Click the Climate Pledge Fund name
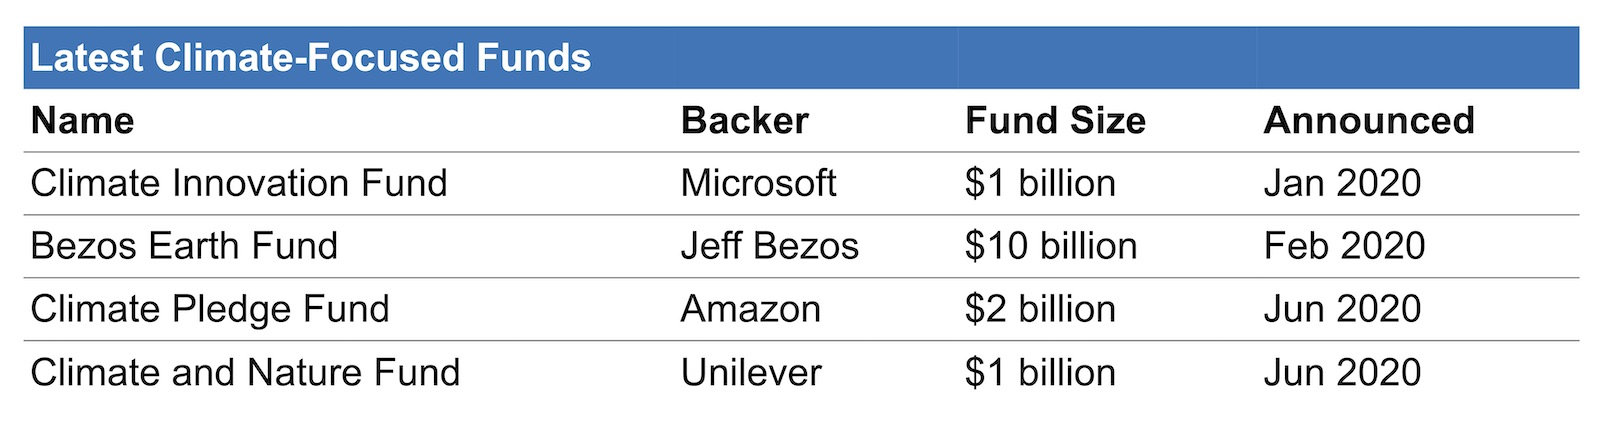 [210, 309]
